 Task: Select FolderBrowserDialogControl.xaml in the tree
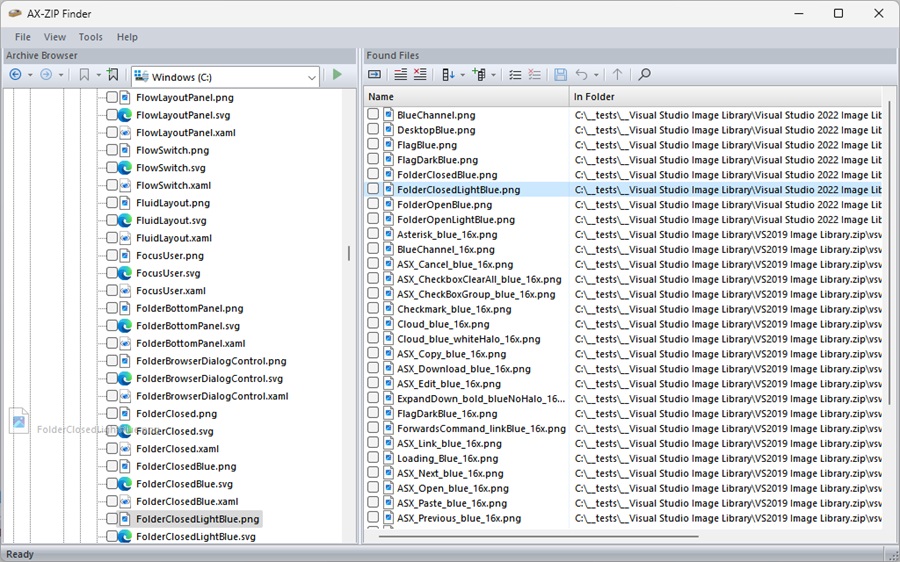pos(212,396)
